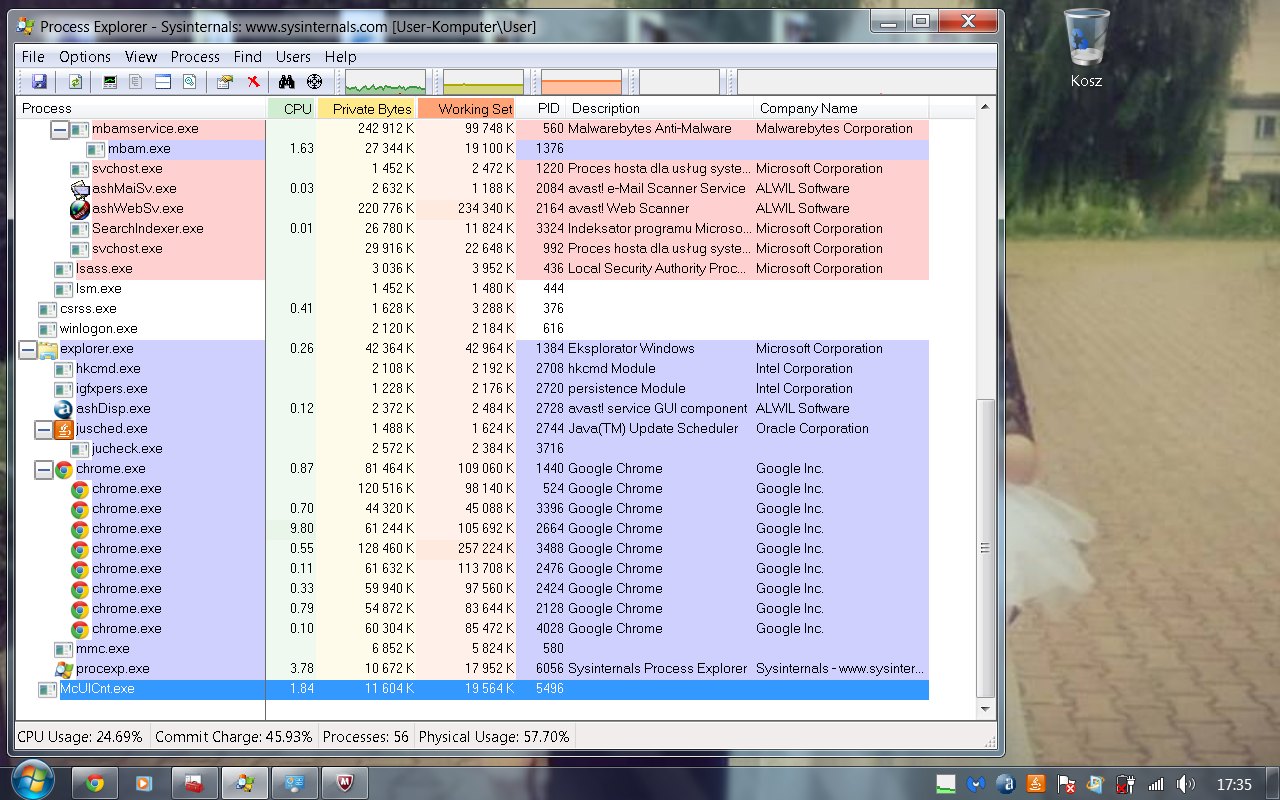
Task: Click the Save toolbar icon
Action: tap(39, 82)
